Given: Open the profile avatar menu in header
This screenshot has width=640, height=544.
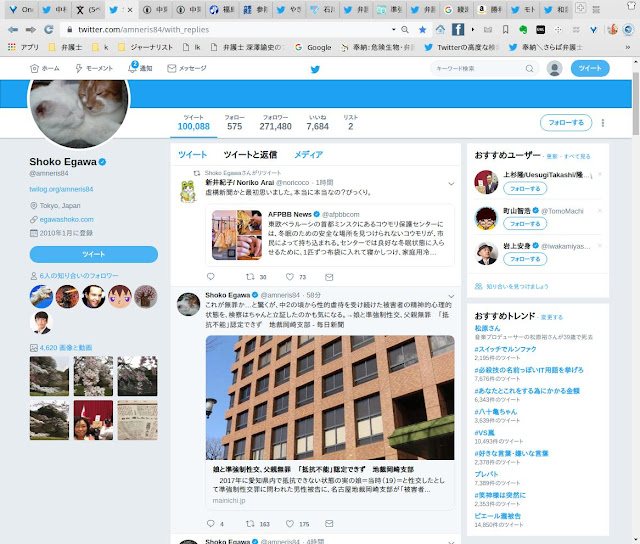Looking at the screenshot, I should click(x=554, y=68).
